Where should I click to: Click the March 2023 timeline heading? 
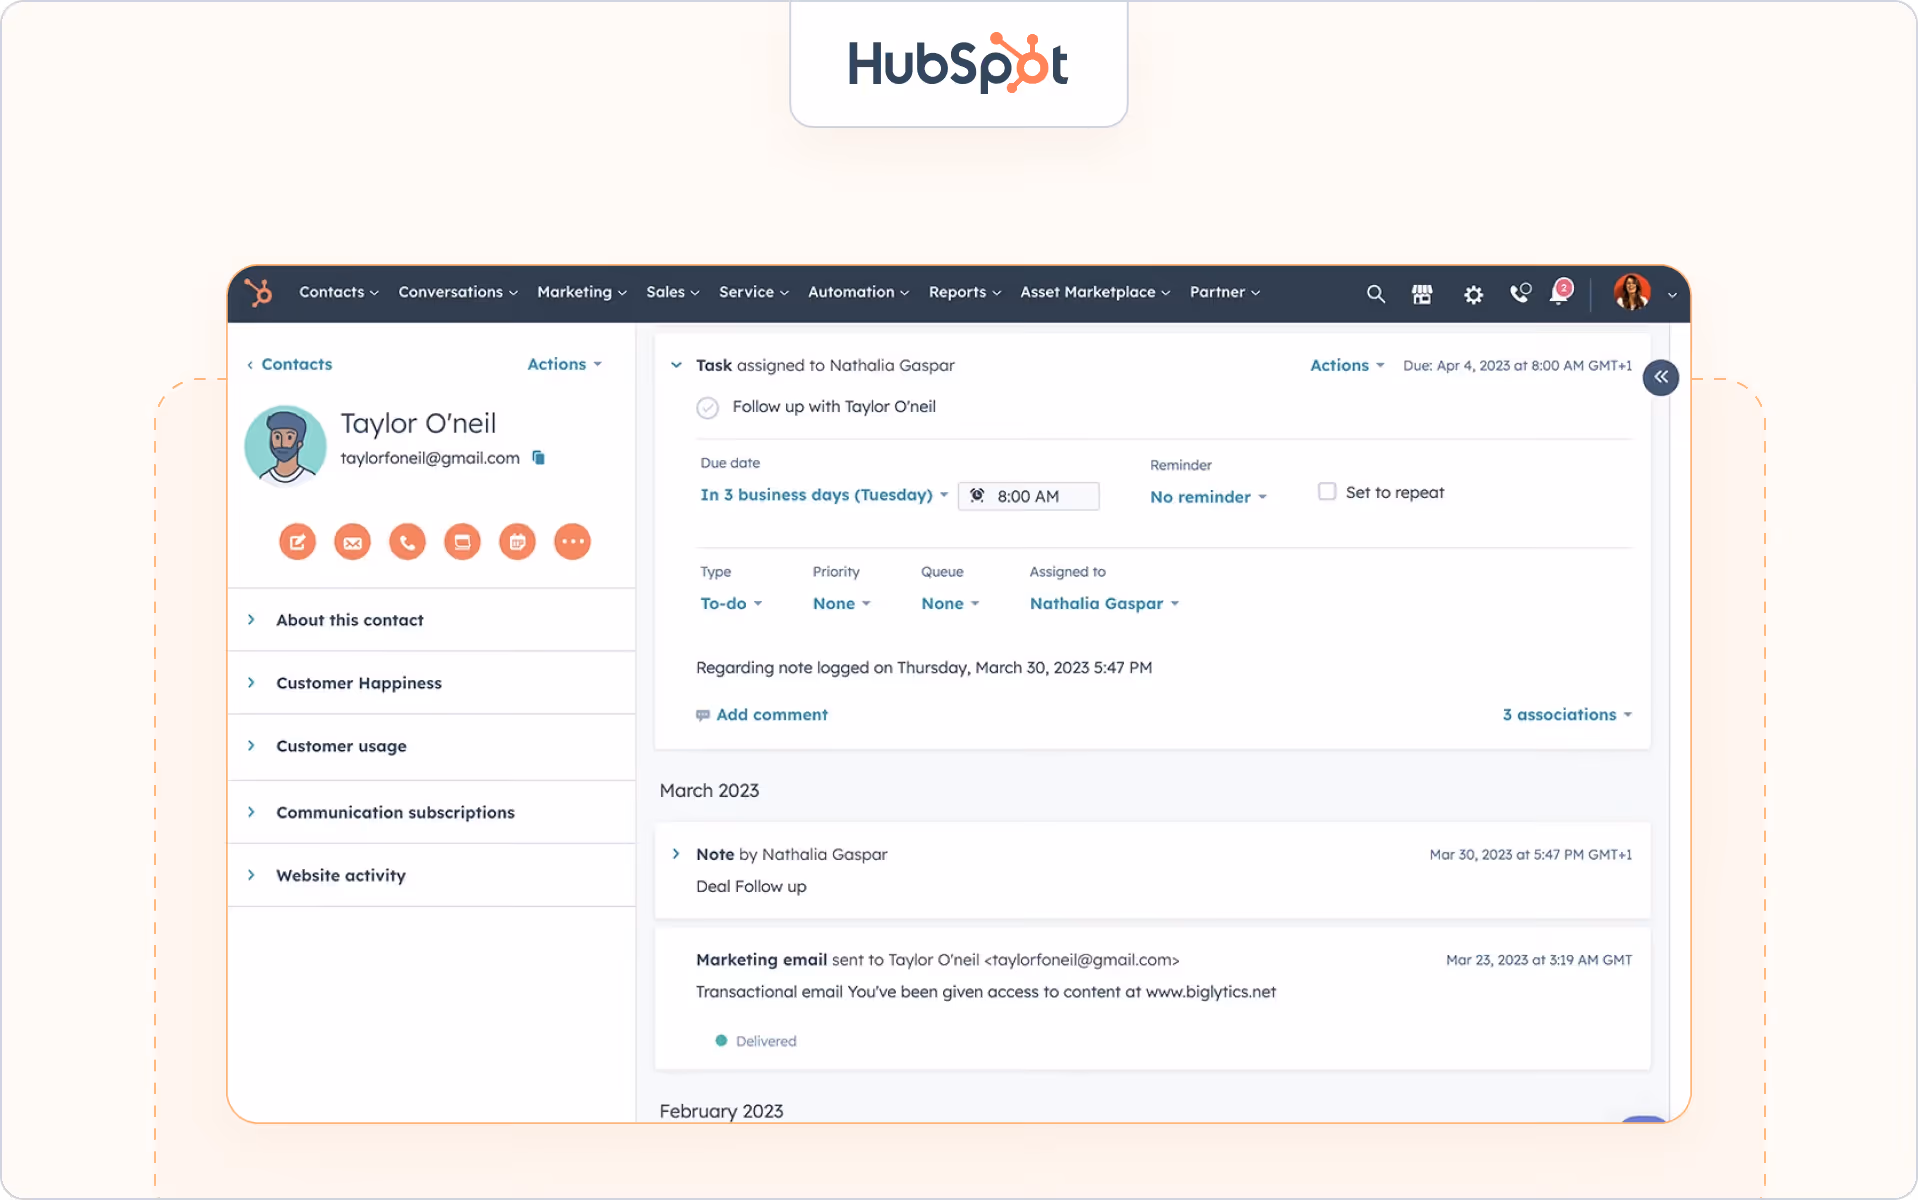[x=709, y=791]
